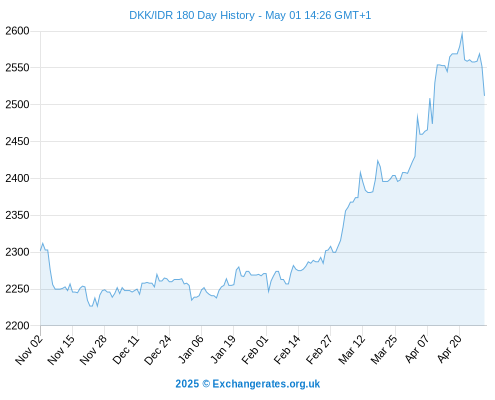Select the Feb 14 date label
This screenshot has width=495, height=400.
[287, 349]
